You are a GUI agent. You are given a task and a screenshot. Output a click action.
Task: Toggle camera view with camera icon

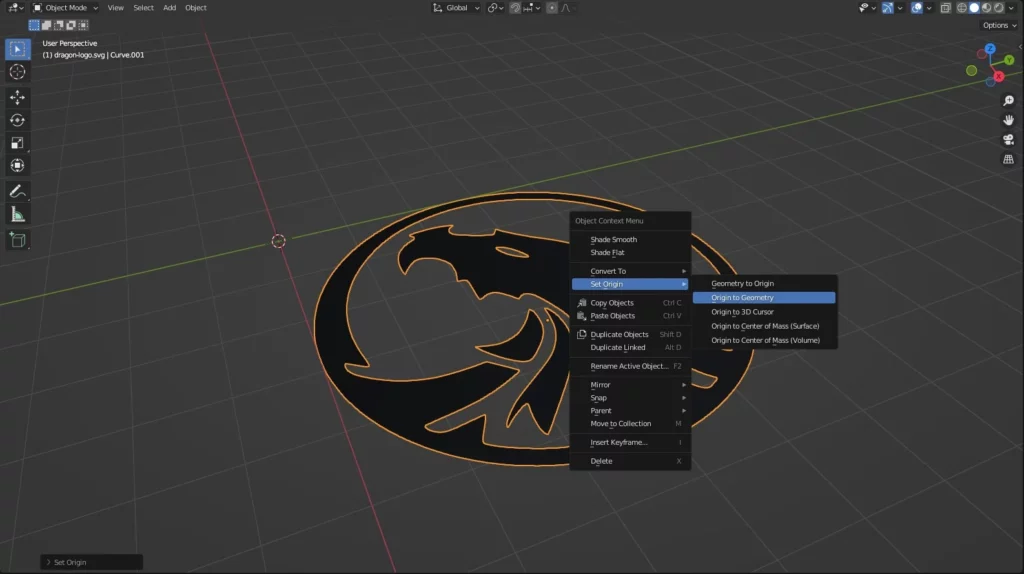pos(1008,140)
